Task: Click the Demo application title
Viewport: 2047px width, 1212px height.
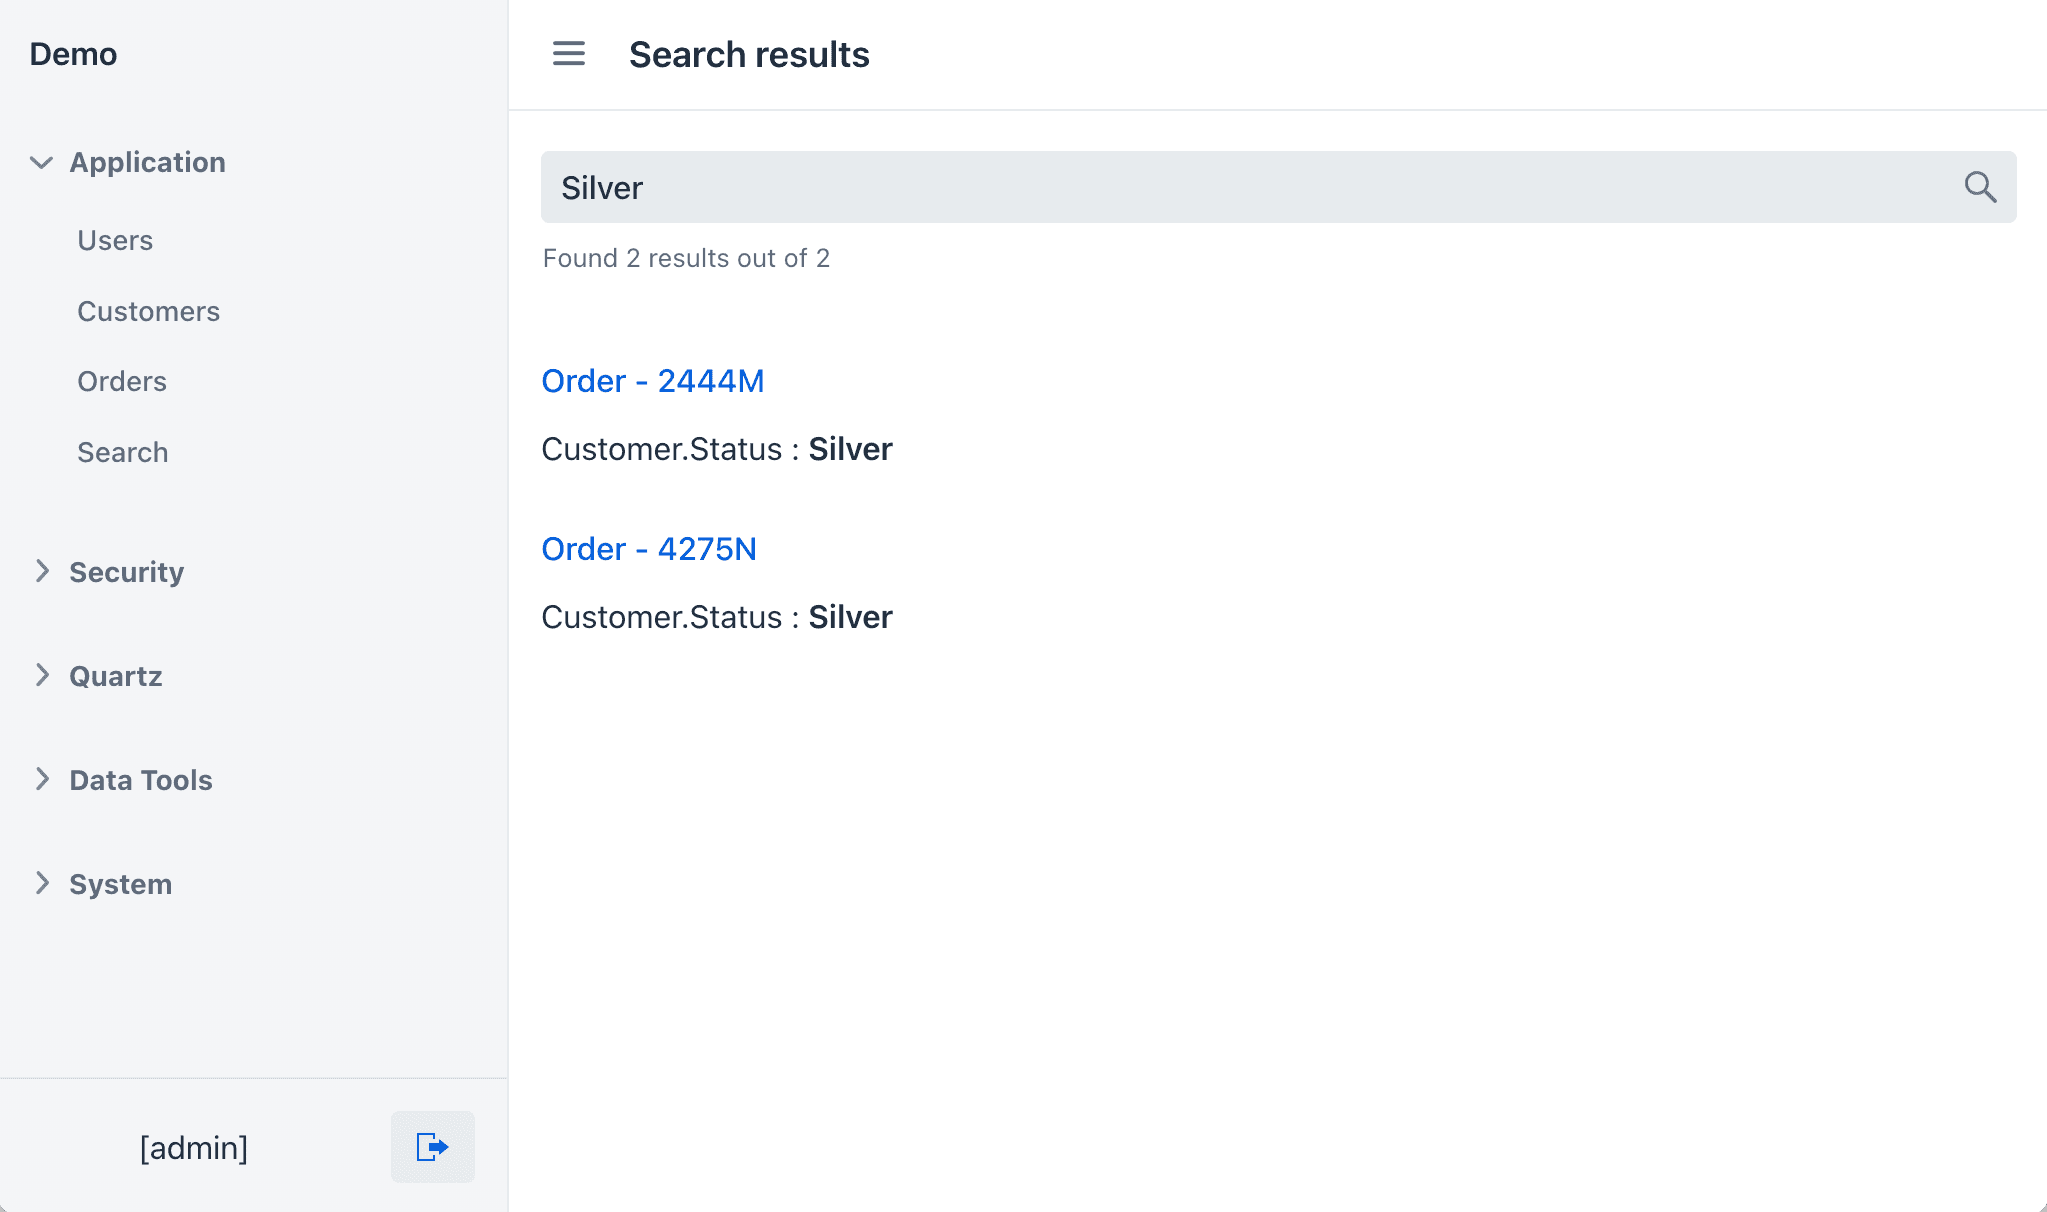Action: tap(73, 54)
